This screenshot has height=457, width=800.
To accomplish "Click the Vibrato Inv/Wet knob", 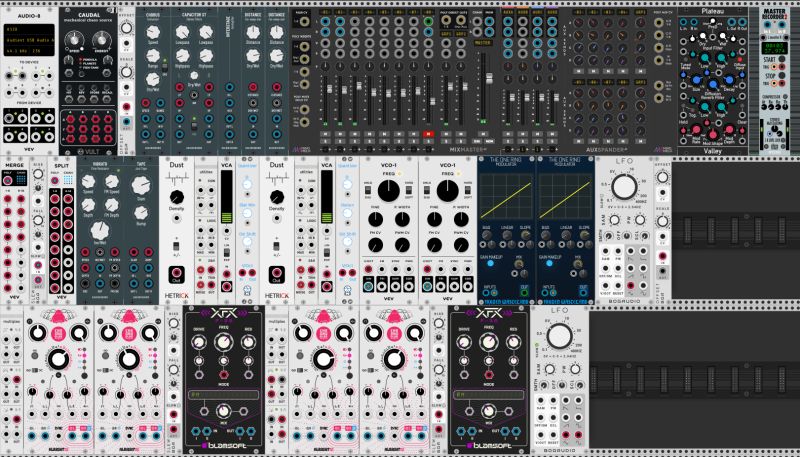I will point(100,231).
